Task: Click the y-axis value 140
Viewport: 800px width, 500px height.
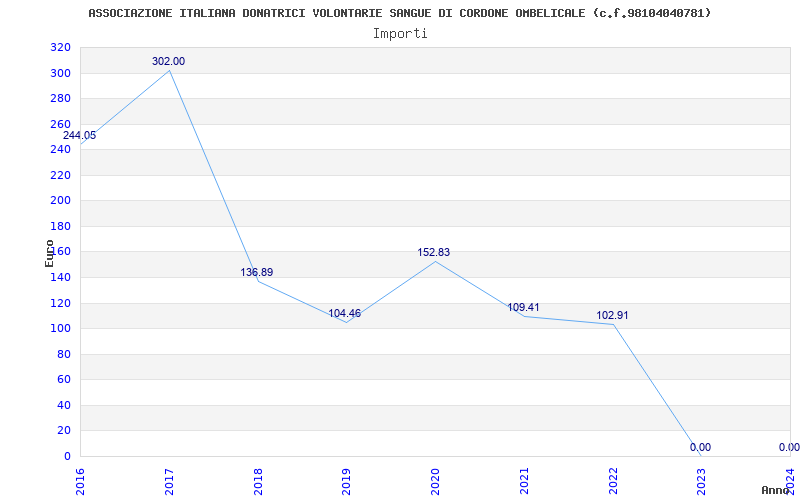Action: click(x=61, y=278)
